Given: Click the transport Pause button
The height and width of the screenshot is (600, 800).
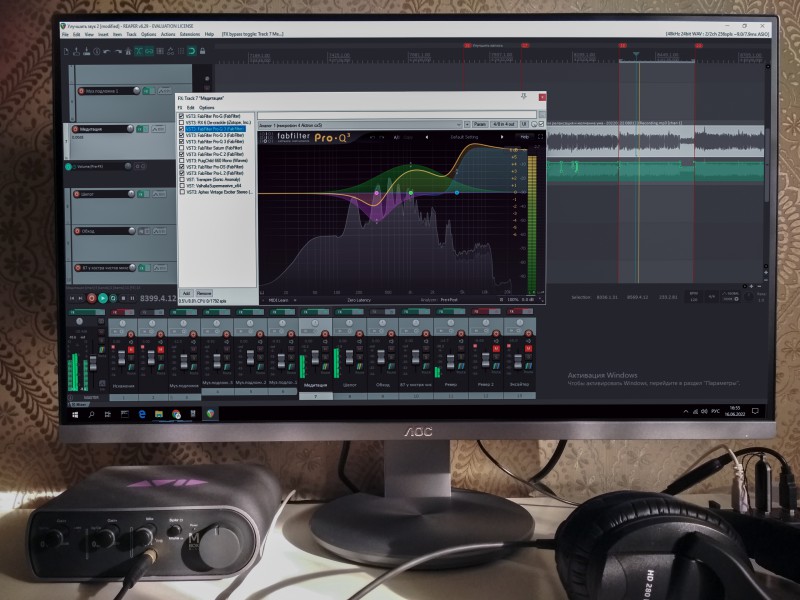Looking at the screenshot, I should coord(132,298).
